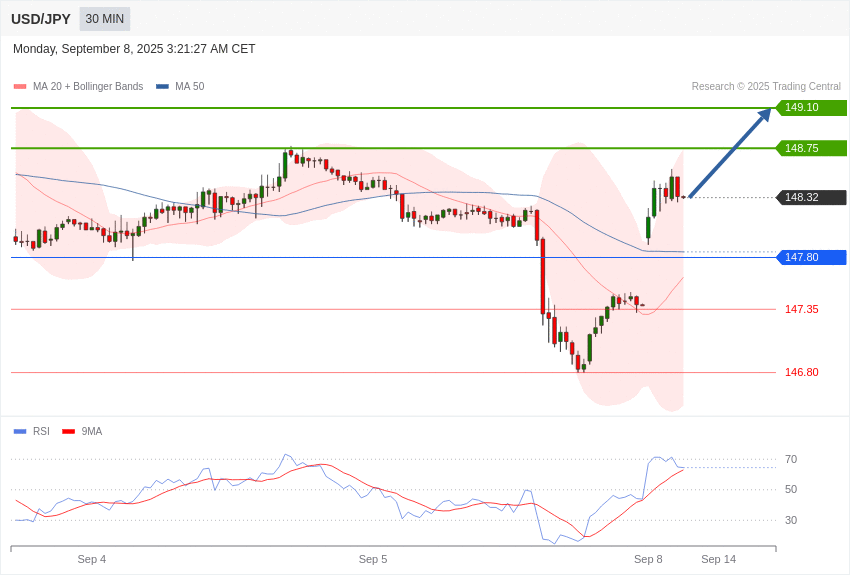This screenshot has height=576, width=850.
Task: Click the pink MA 20 Bollinger legend swatch
Action: pos(20,87)
